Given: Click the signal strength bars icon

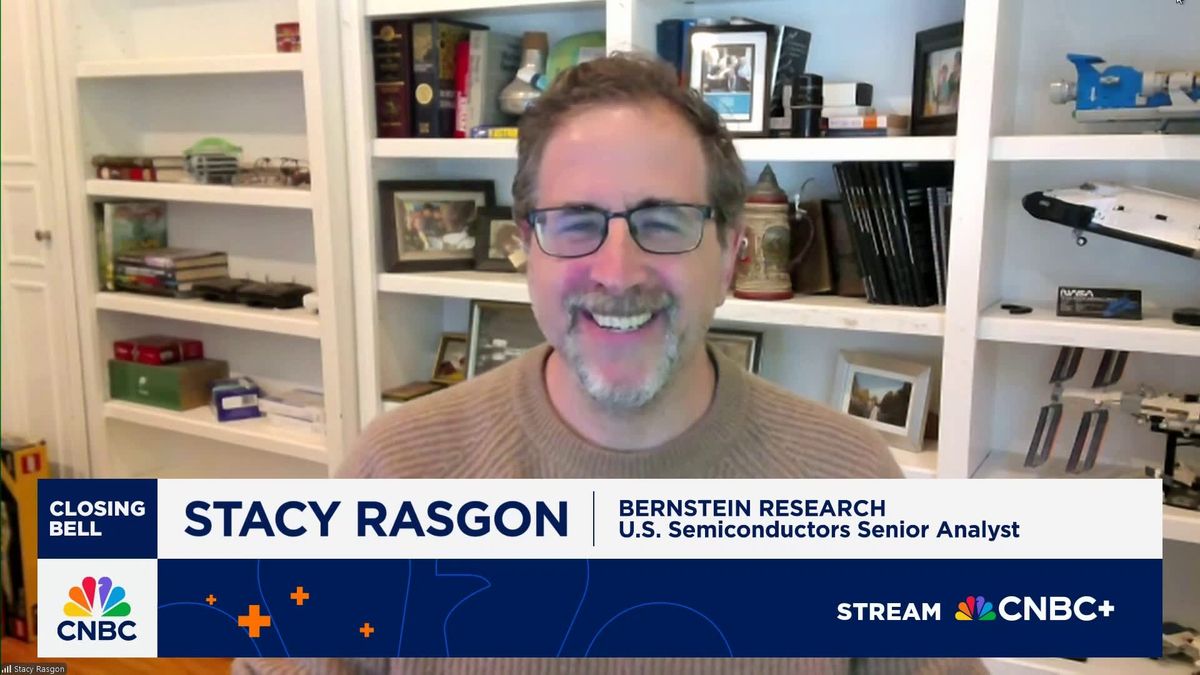Looking at the screenshot, I should pyautogui.click(x=6, y=669).
